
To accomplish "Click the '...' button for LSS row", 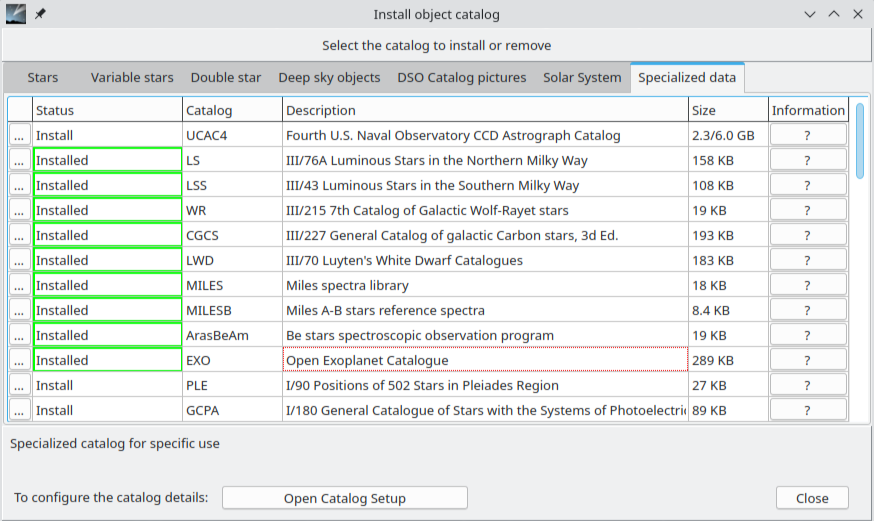I will click(20, 186).
